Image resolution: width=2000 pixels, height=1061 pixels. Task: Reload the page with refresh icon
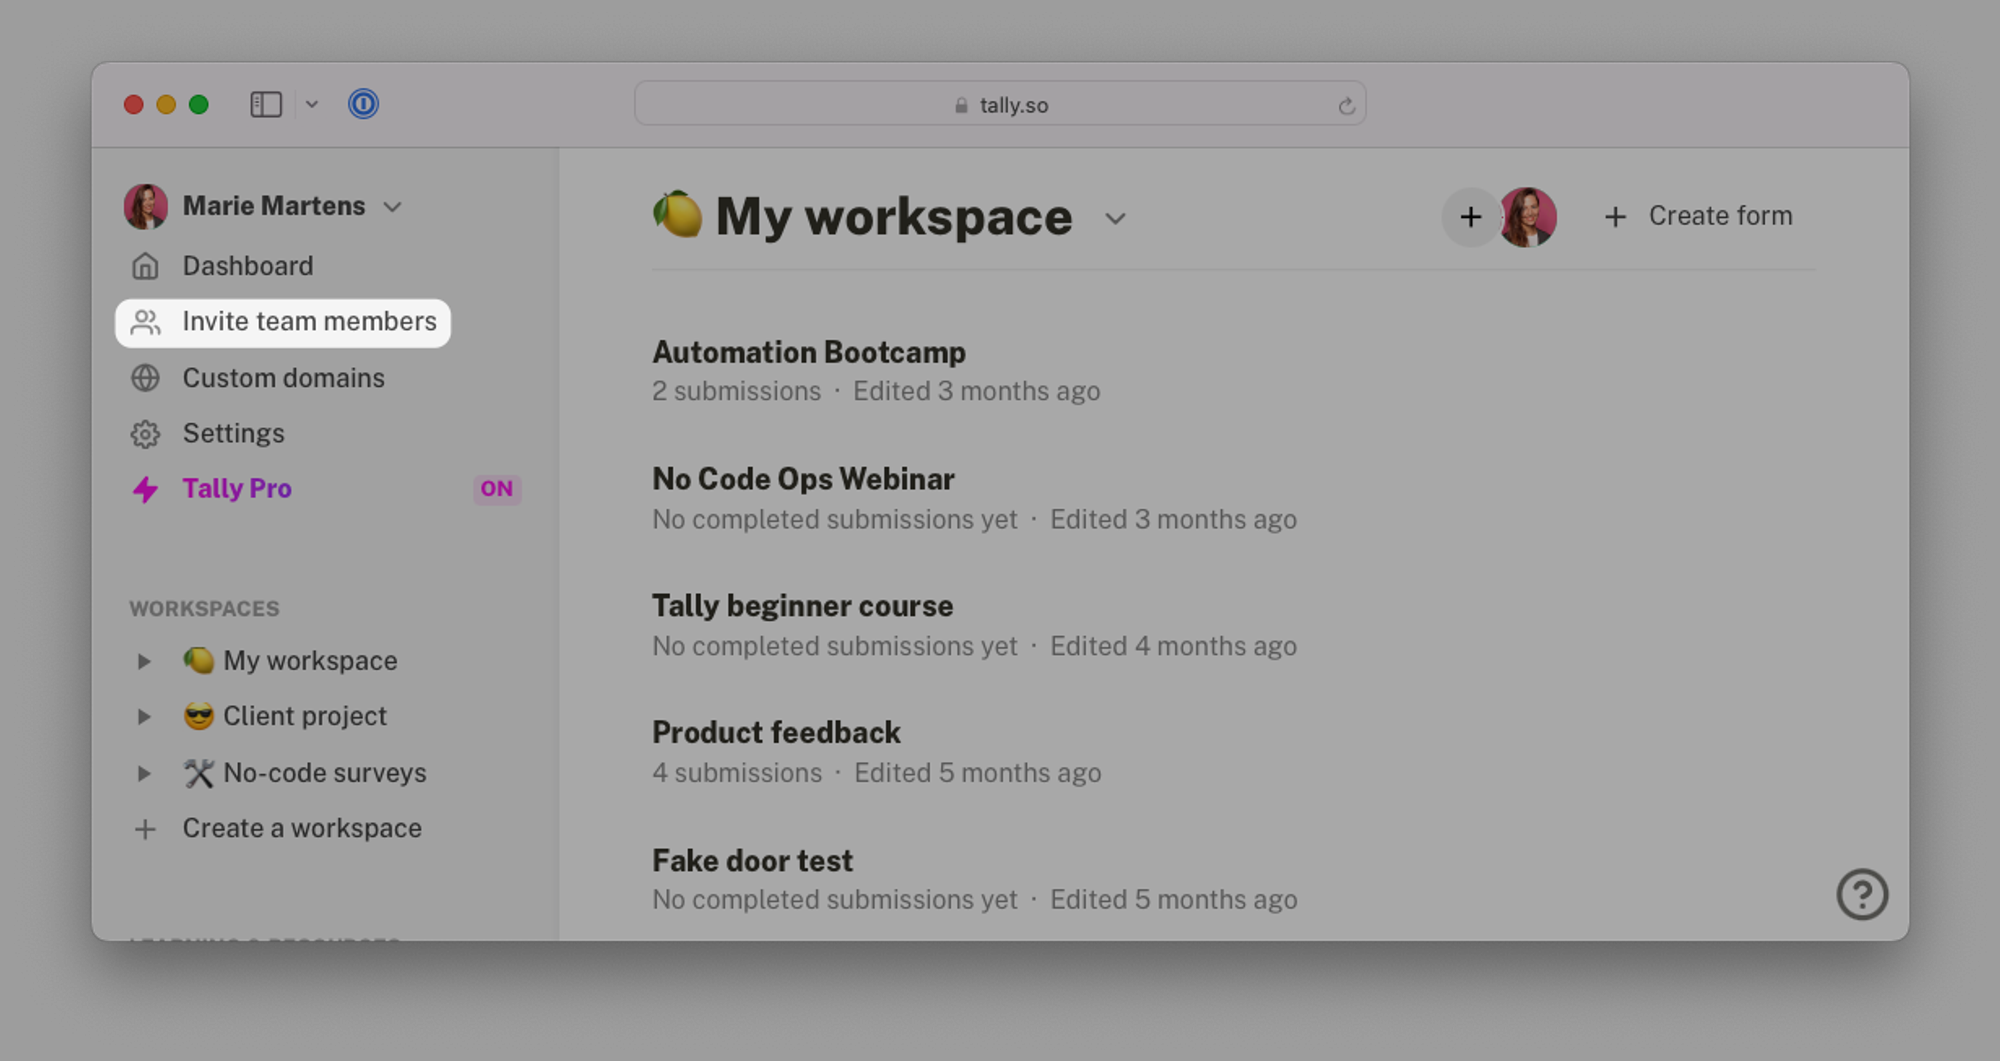pos(1346,105)
